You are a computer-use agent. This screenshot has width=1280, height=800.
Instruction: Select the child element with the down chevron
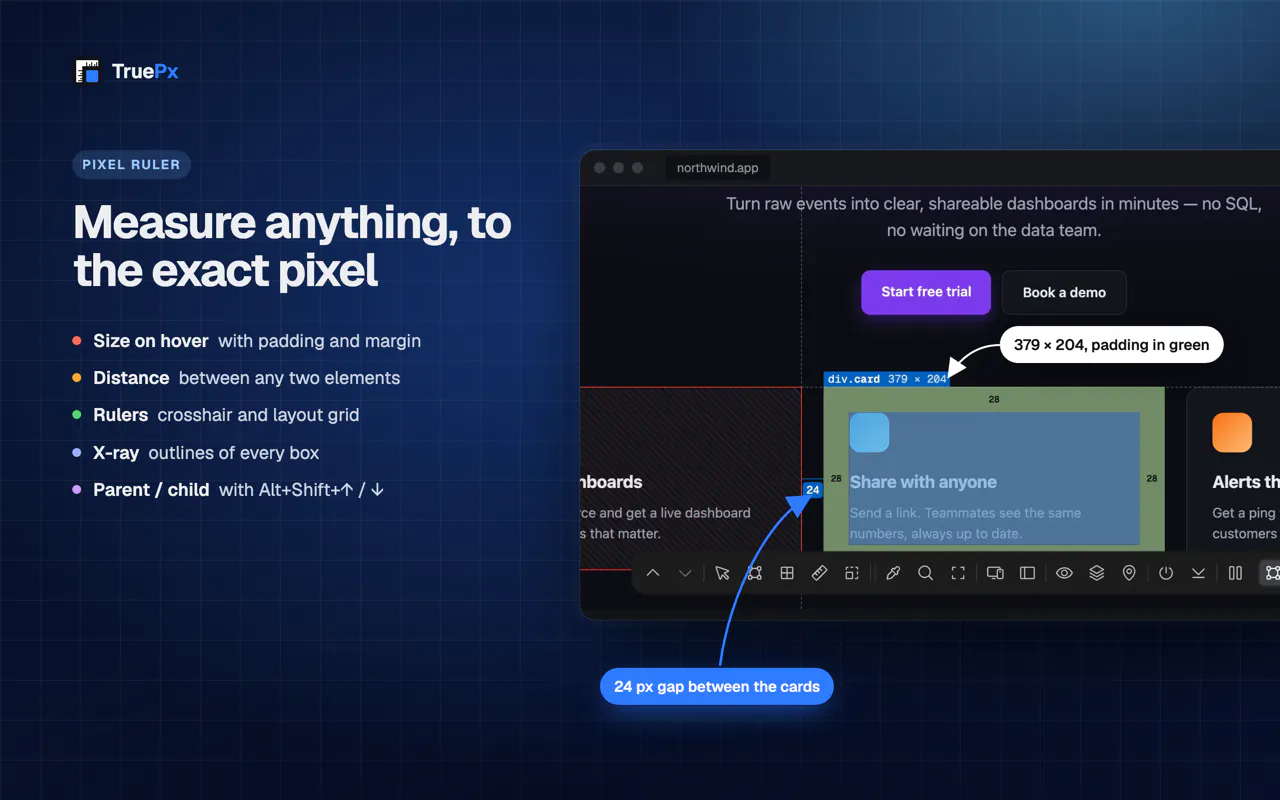pos(685,573)
